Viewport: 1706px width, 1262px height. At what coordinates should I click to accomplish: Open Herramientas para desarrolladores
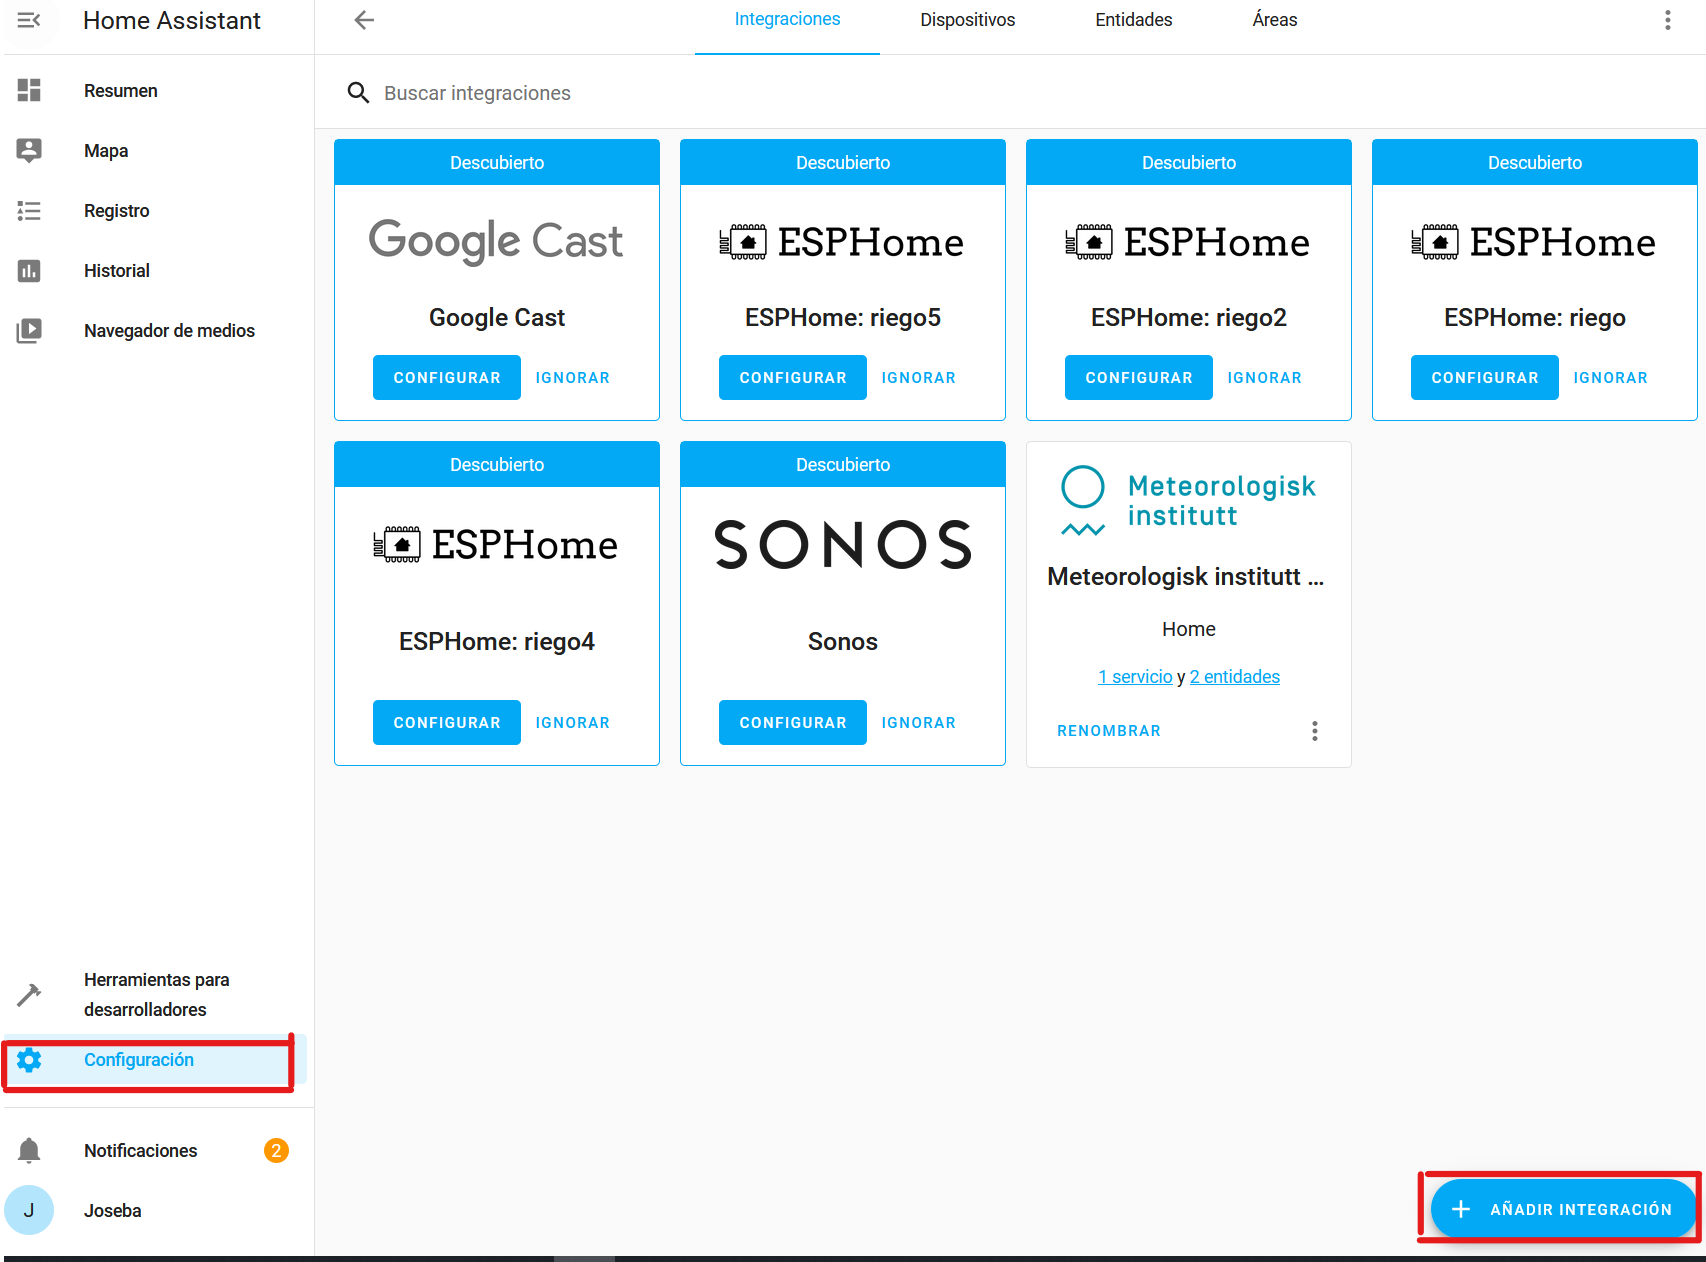[155, 995]
